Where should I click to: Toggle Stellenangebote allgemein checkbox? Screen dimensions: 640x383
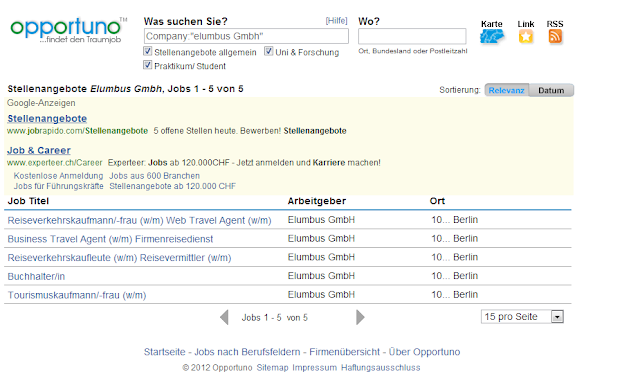pos(147,51)
